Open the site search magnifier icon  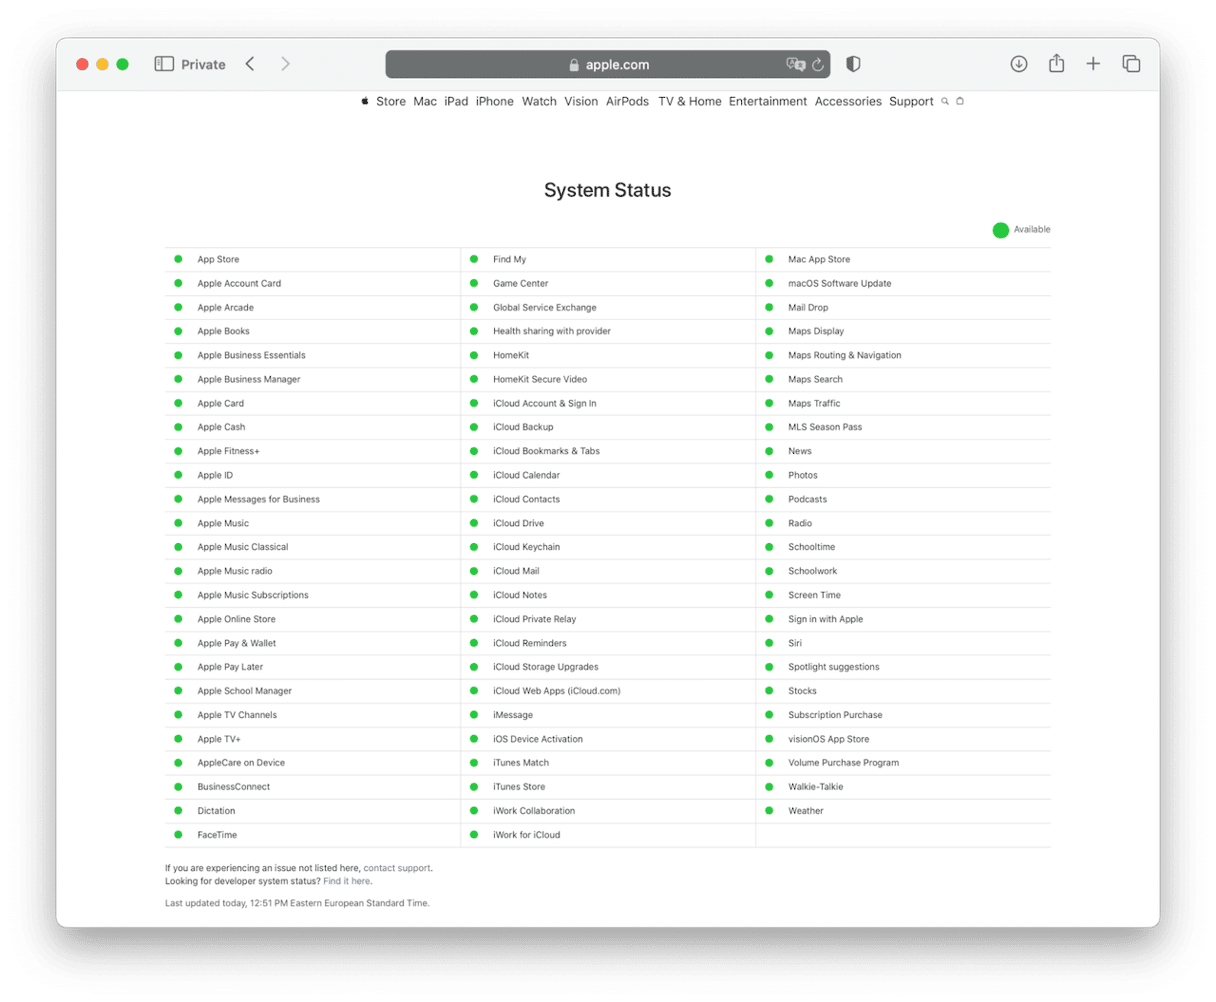pos(945,101)
